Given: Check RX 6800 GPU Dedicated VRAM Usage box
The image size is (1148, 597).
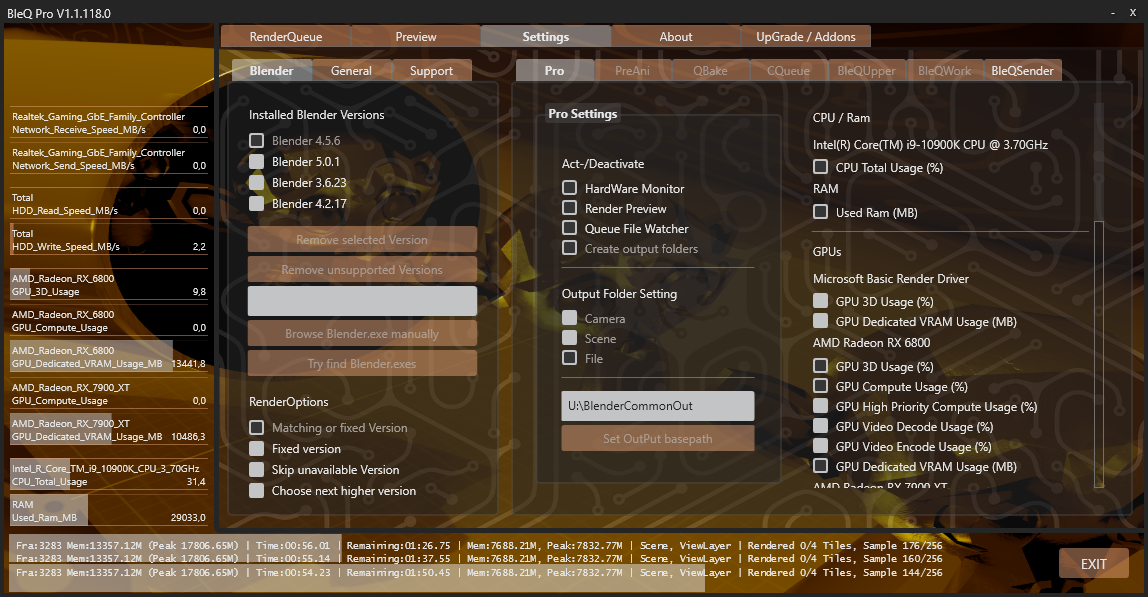Looking at the screenshot, I should click(821, 466).
